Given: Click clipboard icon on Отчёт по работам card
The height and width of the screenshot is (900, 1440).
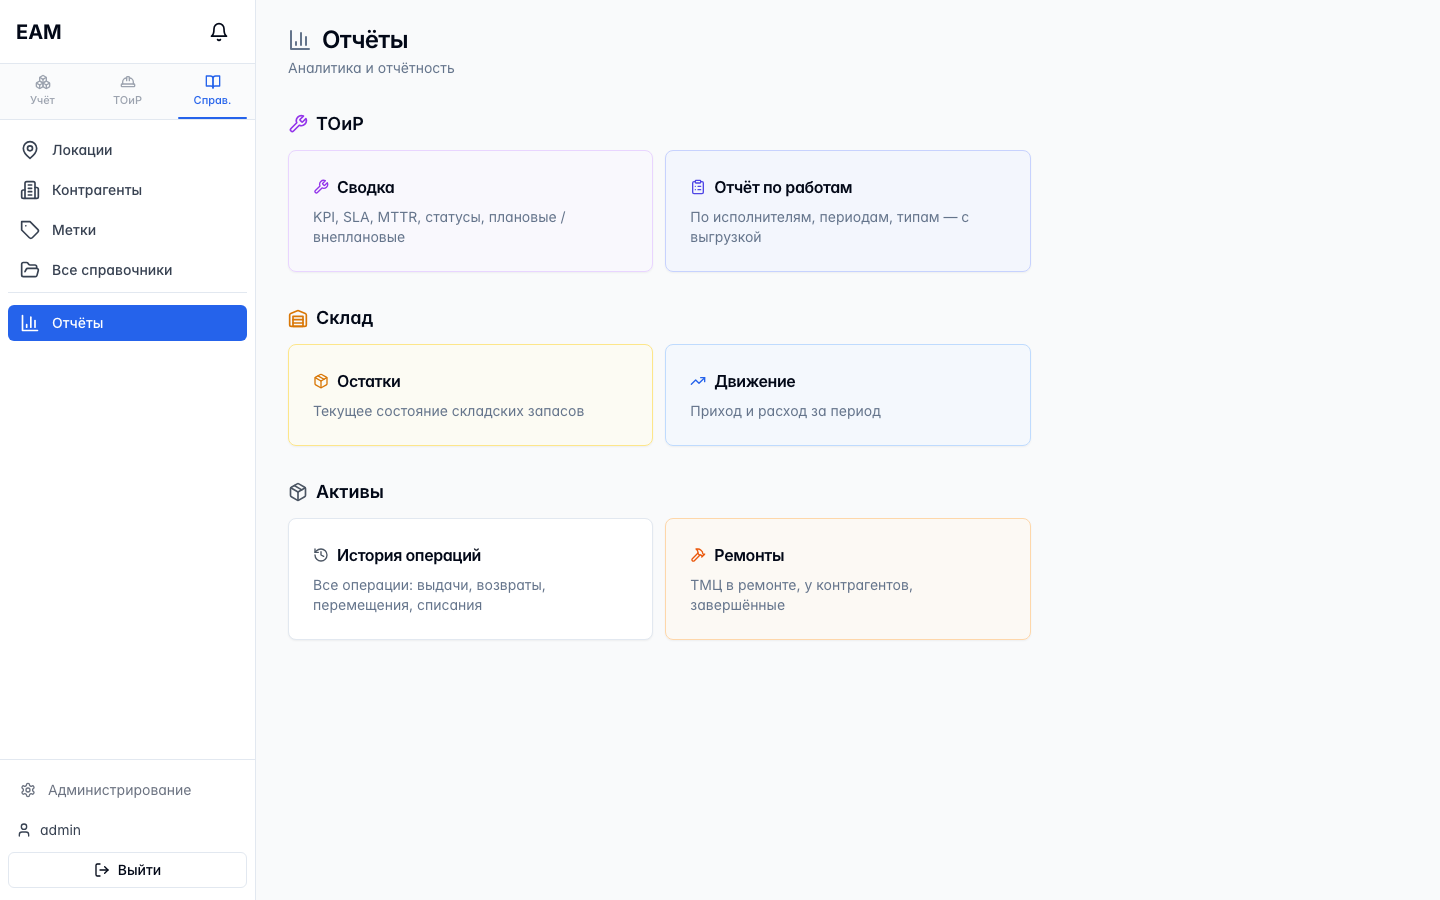Looking at the screenshot, I should click(x=698, y=187).
